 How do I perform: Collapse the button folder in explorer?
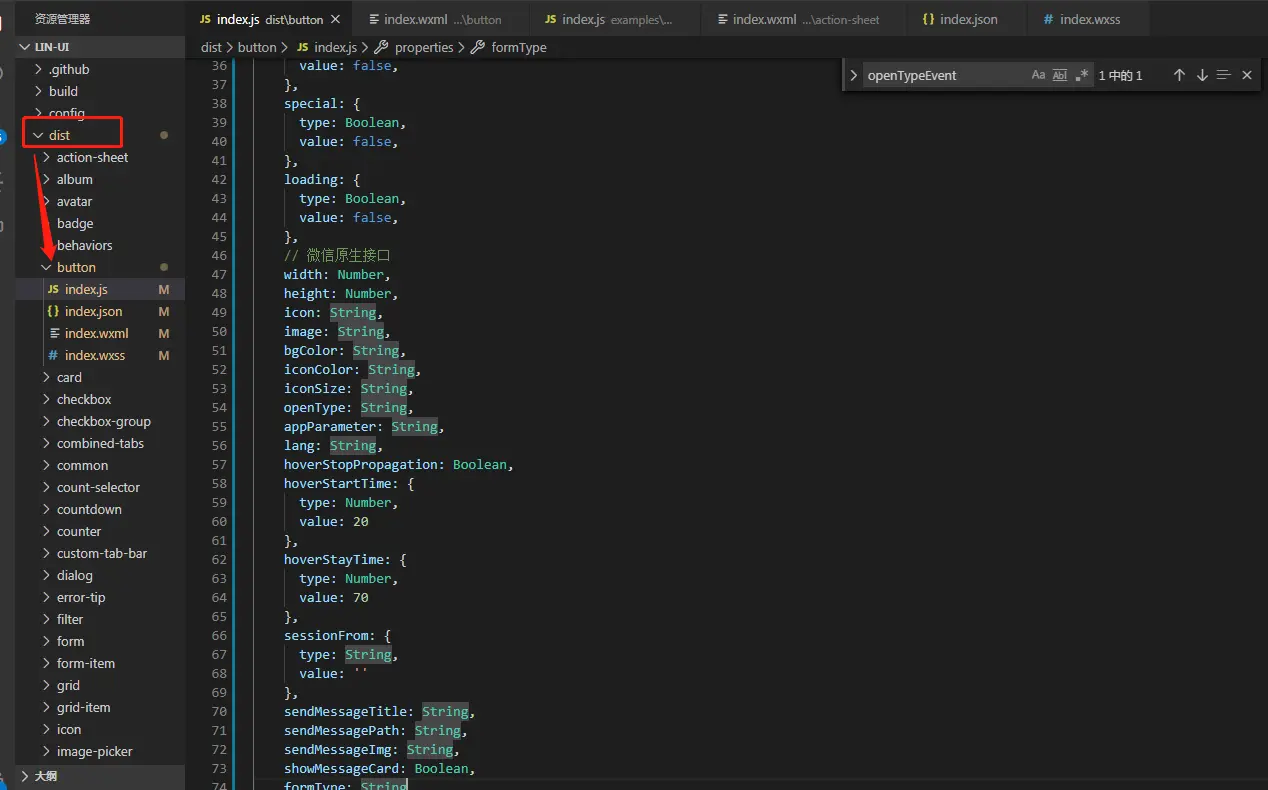coord(75,267)
